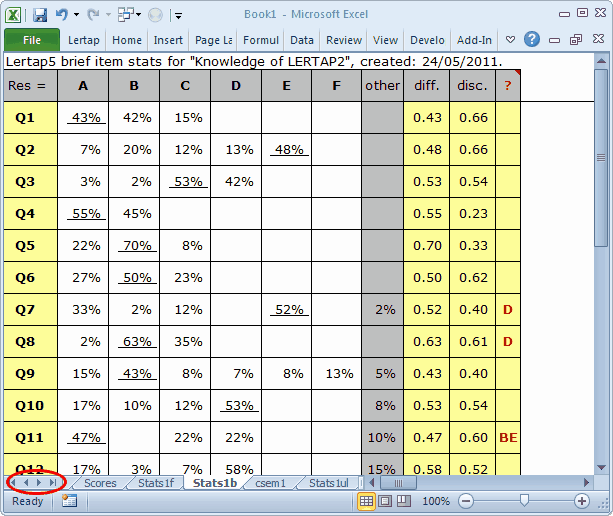Open the Lertap ribbon tab

[x=84, y=40]
